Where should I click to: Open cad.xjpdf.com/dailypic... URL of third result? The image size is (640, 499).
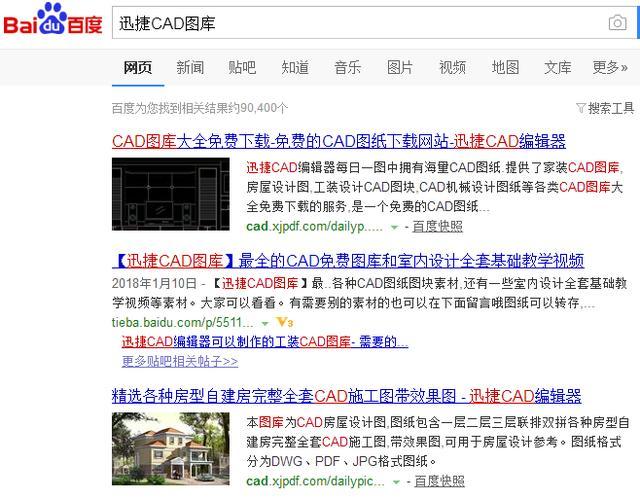316,481
